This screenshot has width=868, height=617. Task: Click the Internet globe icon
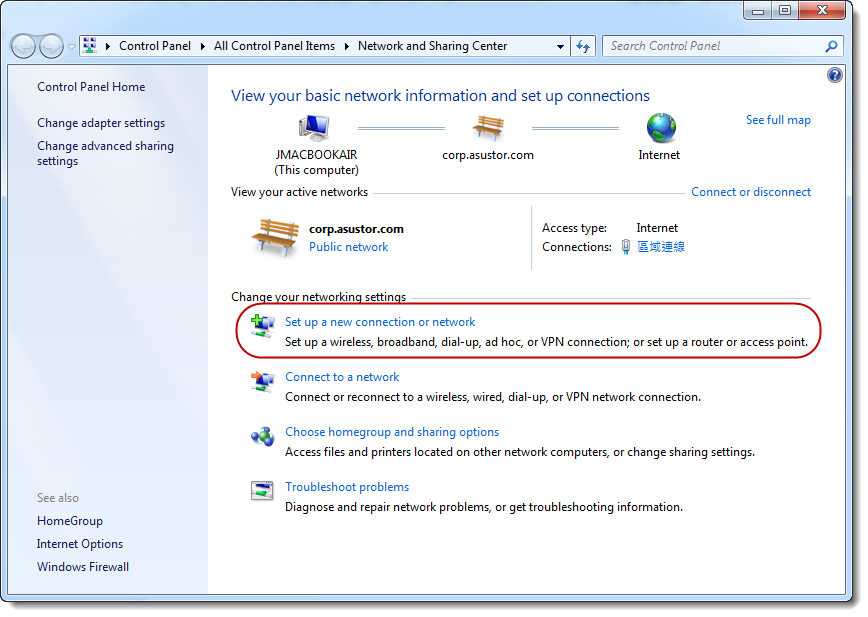point(660,127)
